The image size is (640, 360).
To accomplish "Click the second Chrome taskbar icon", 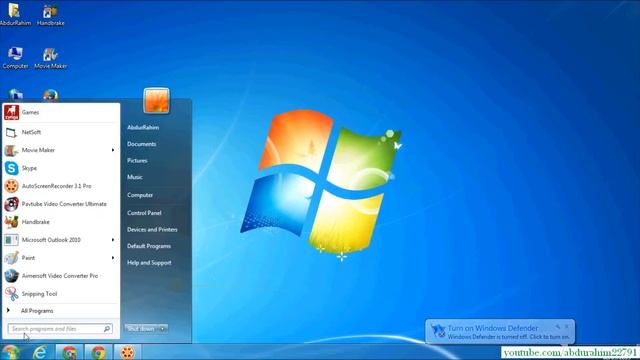I will point(98,352).
